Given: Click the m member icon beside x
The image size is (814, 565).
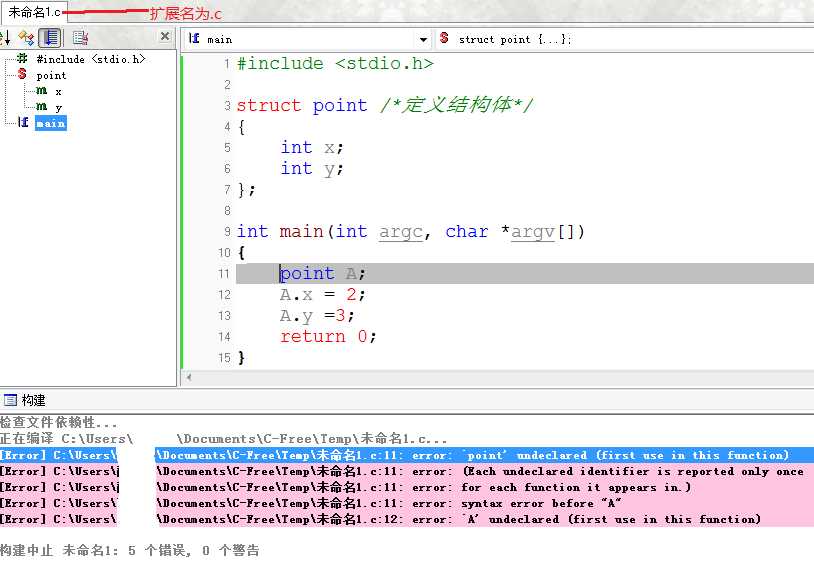Looking at the screenshot, I should point(42,90).
